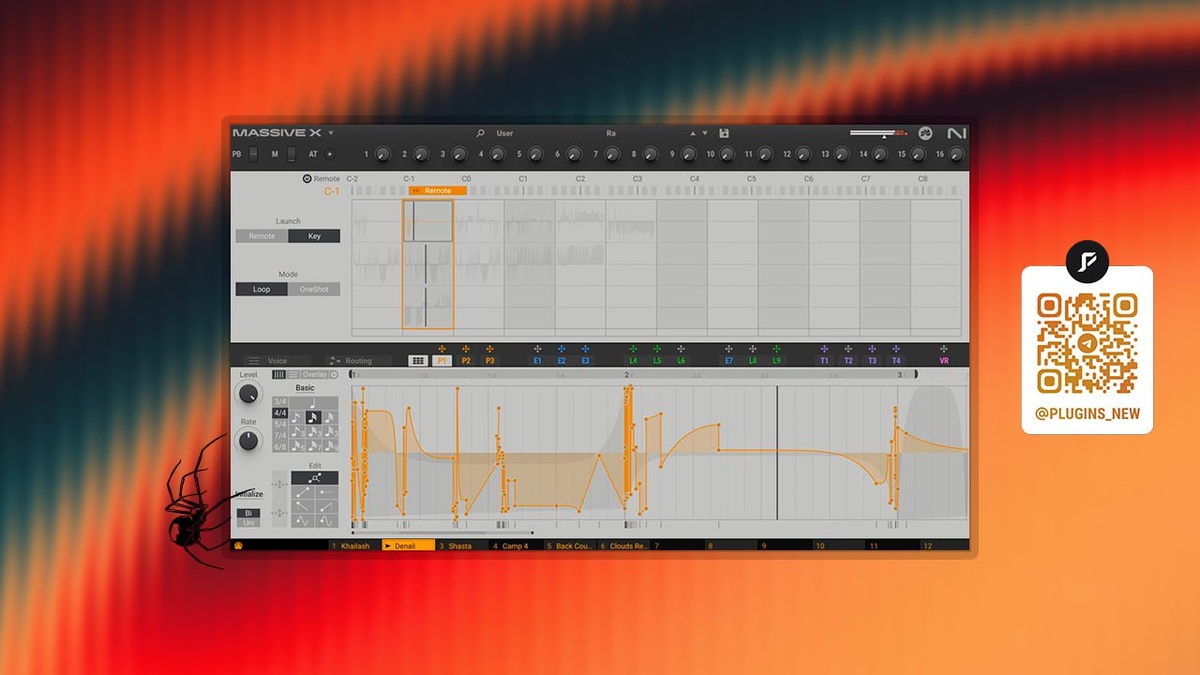The image size is (1200, 675).
Task: Go to previous preset with up arrow
Action: (x=692, y=133)
